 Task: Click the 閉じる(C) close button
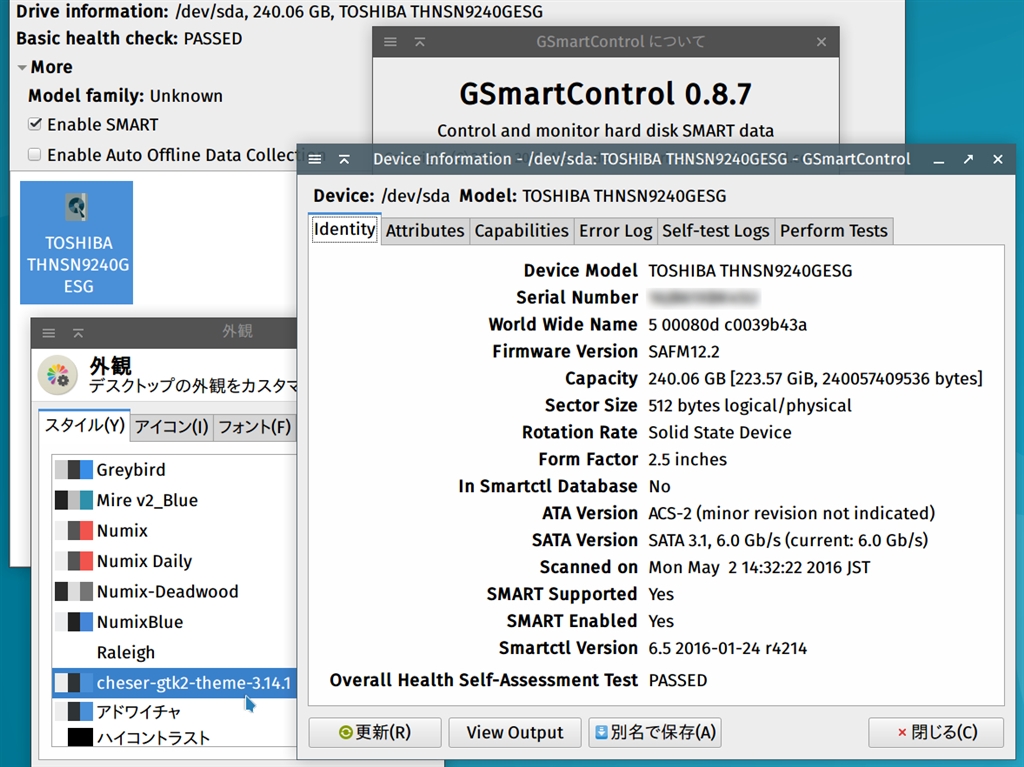pyautogui.click(x=936, y=732)
